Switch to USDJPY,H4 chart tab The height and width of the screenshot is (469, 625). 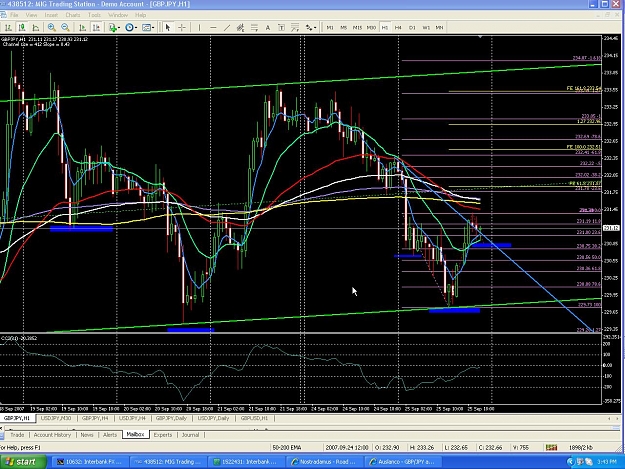(x=132, y=418)
